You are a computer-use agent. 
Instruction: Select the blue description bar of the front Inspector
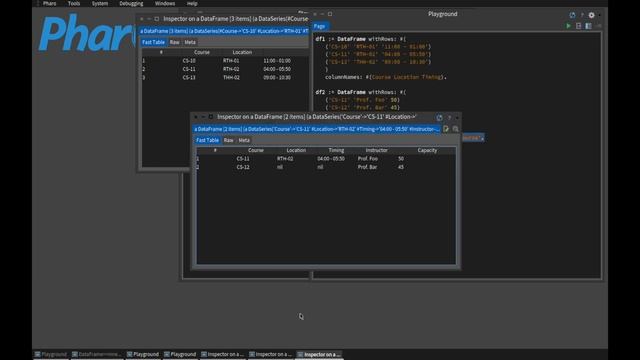point(316,129)
